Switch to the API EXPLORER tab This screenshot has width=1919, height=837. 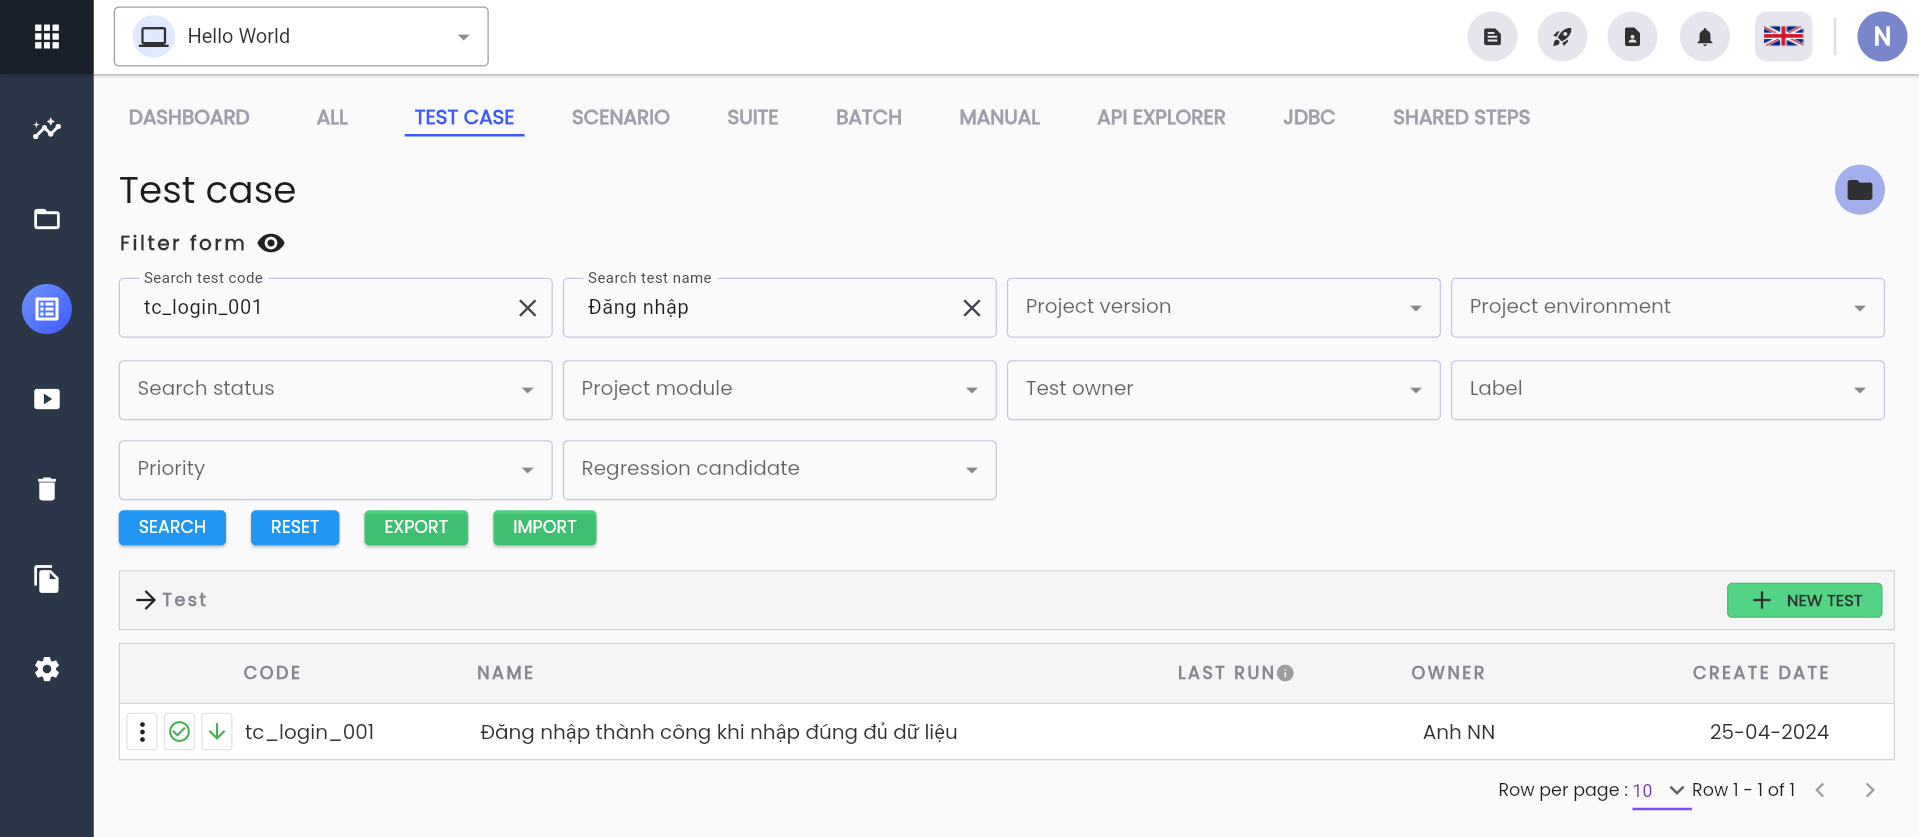point(1161,117)
